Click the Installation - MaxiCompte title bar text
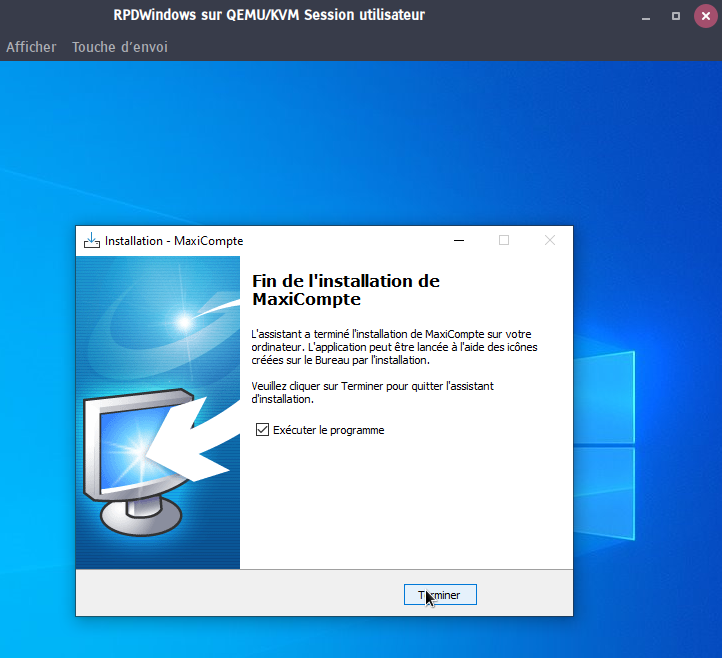 tap(174, 241)
